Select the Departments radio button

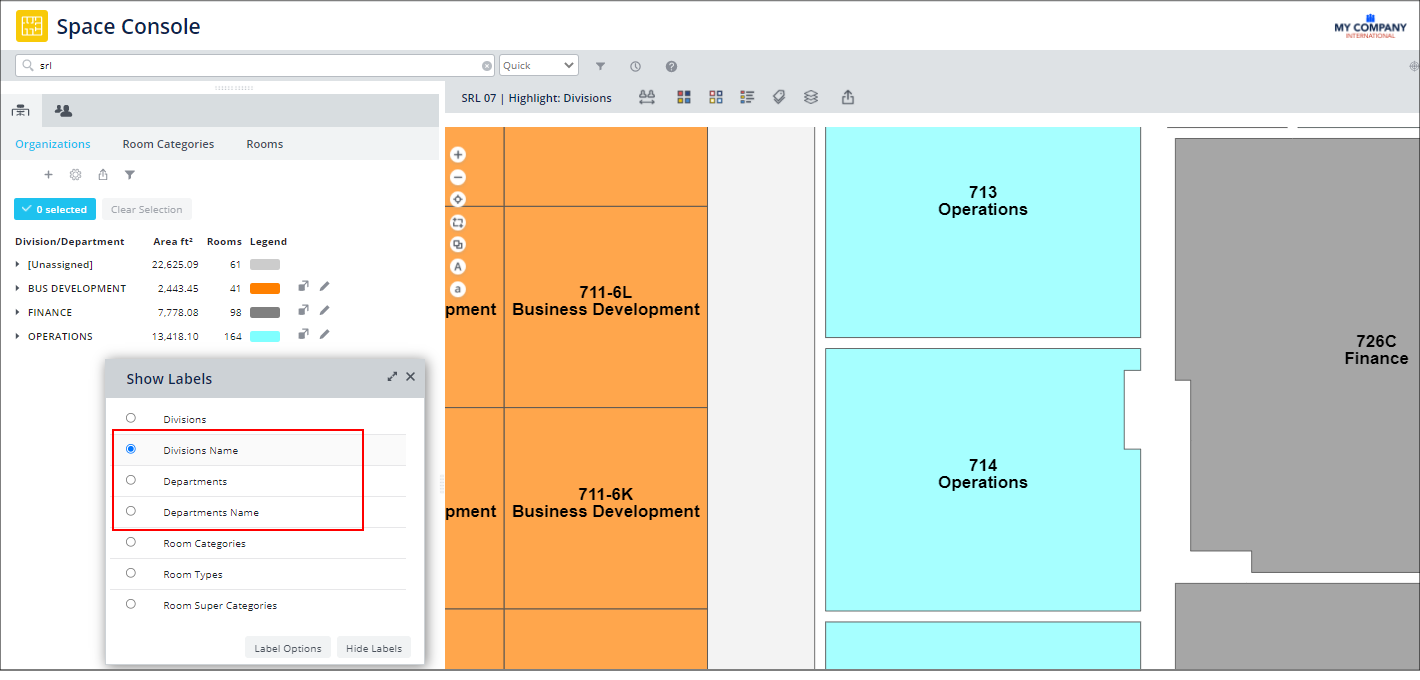tap(131, 480)
